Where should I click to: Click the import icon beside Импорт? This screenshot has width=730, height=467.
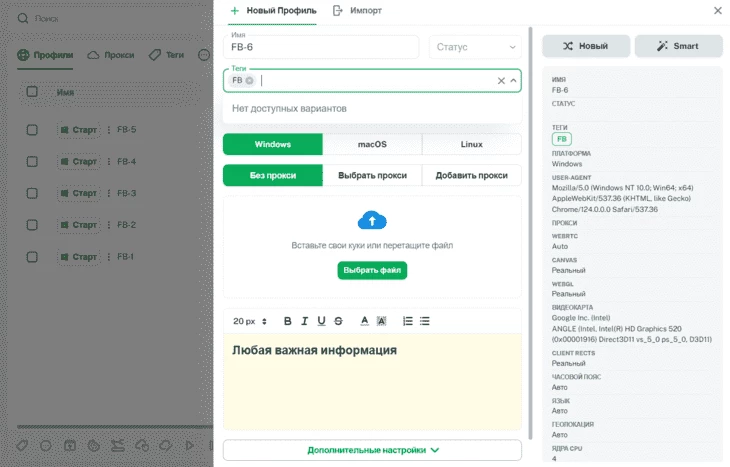[x=338, y=11]
